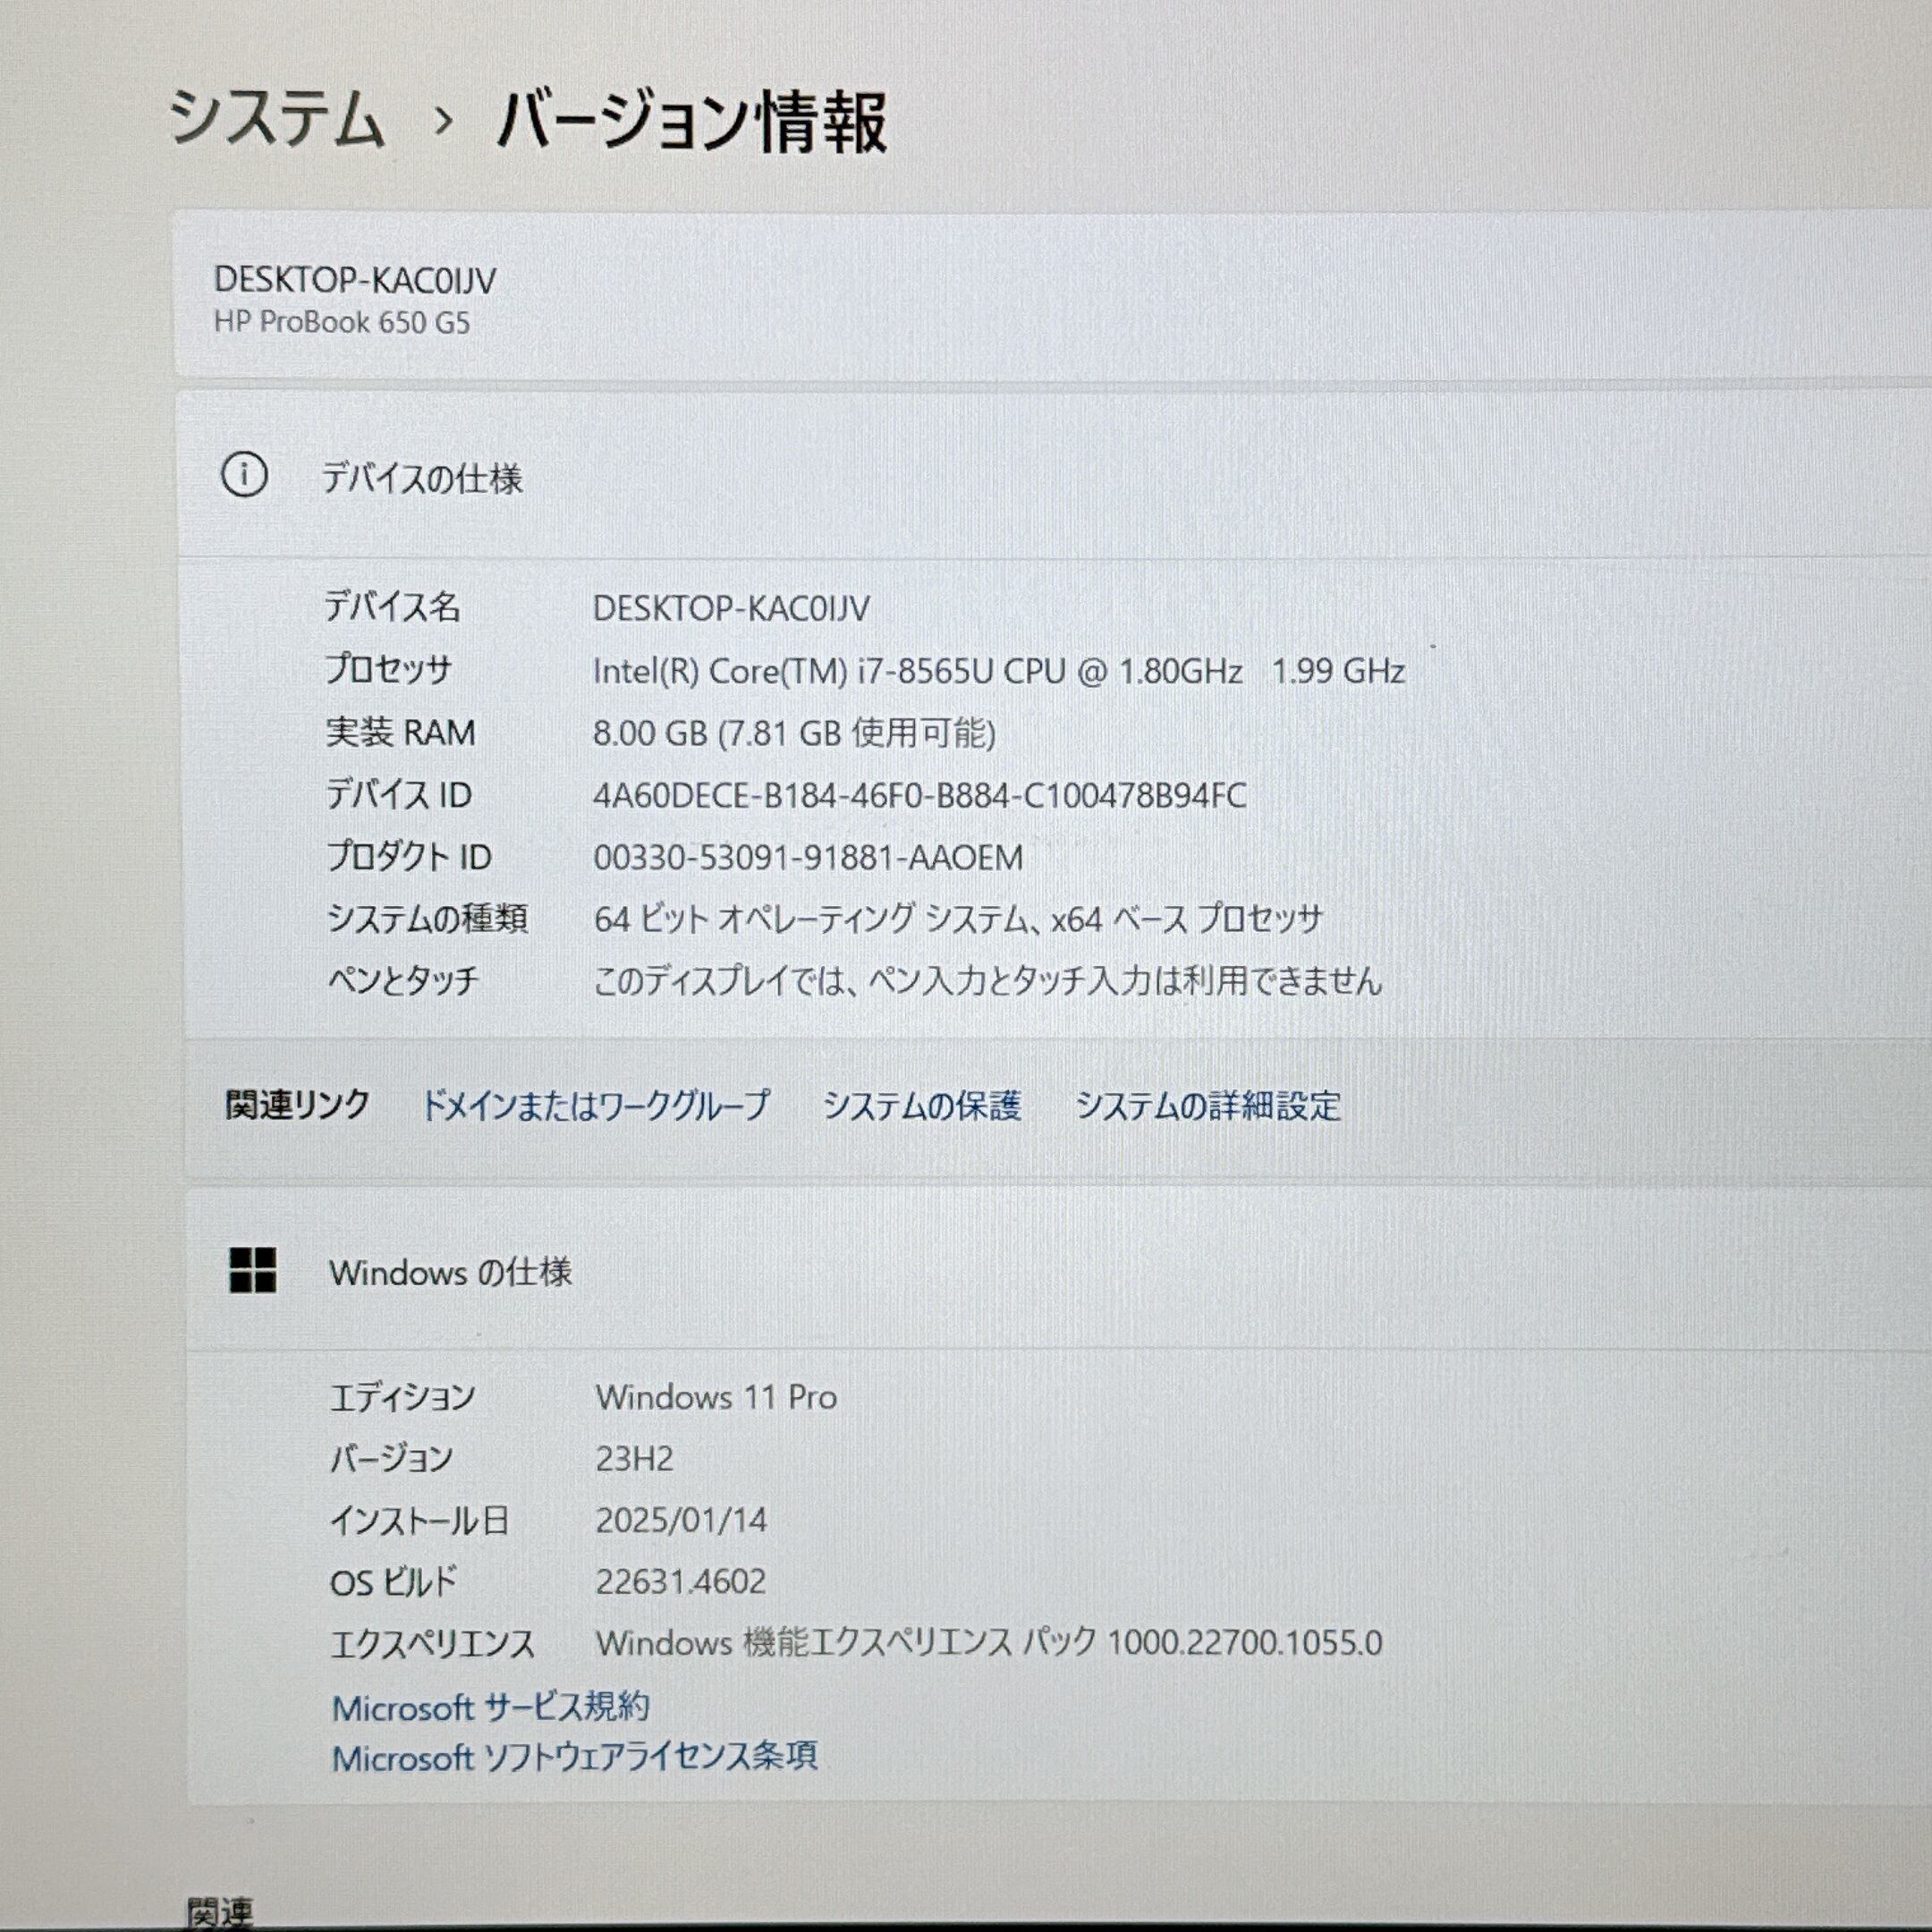
Task: Click the デバイス ID value text
Action: coord(919,796)
